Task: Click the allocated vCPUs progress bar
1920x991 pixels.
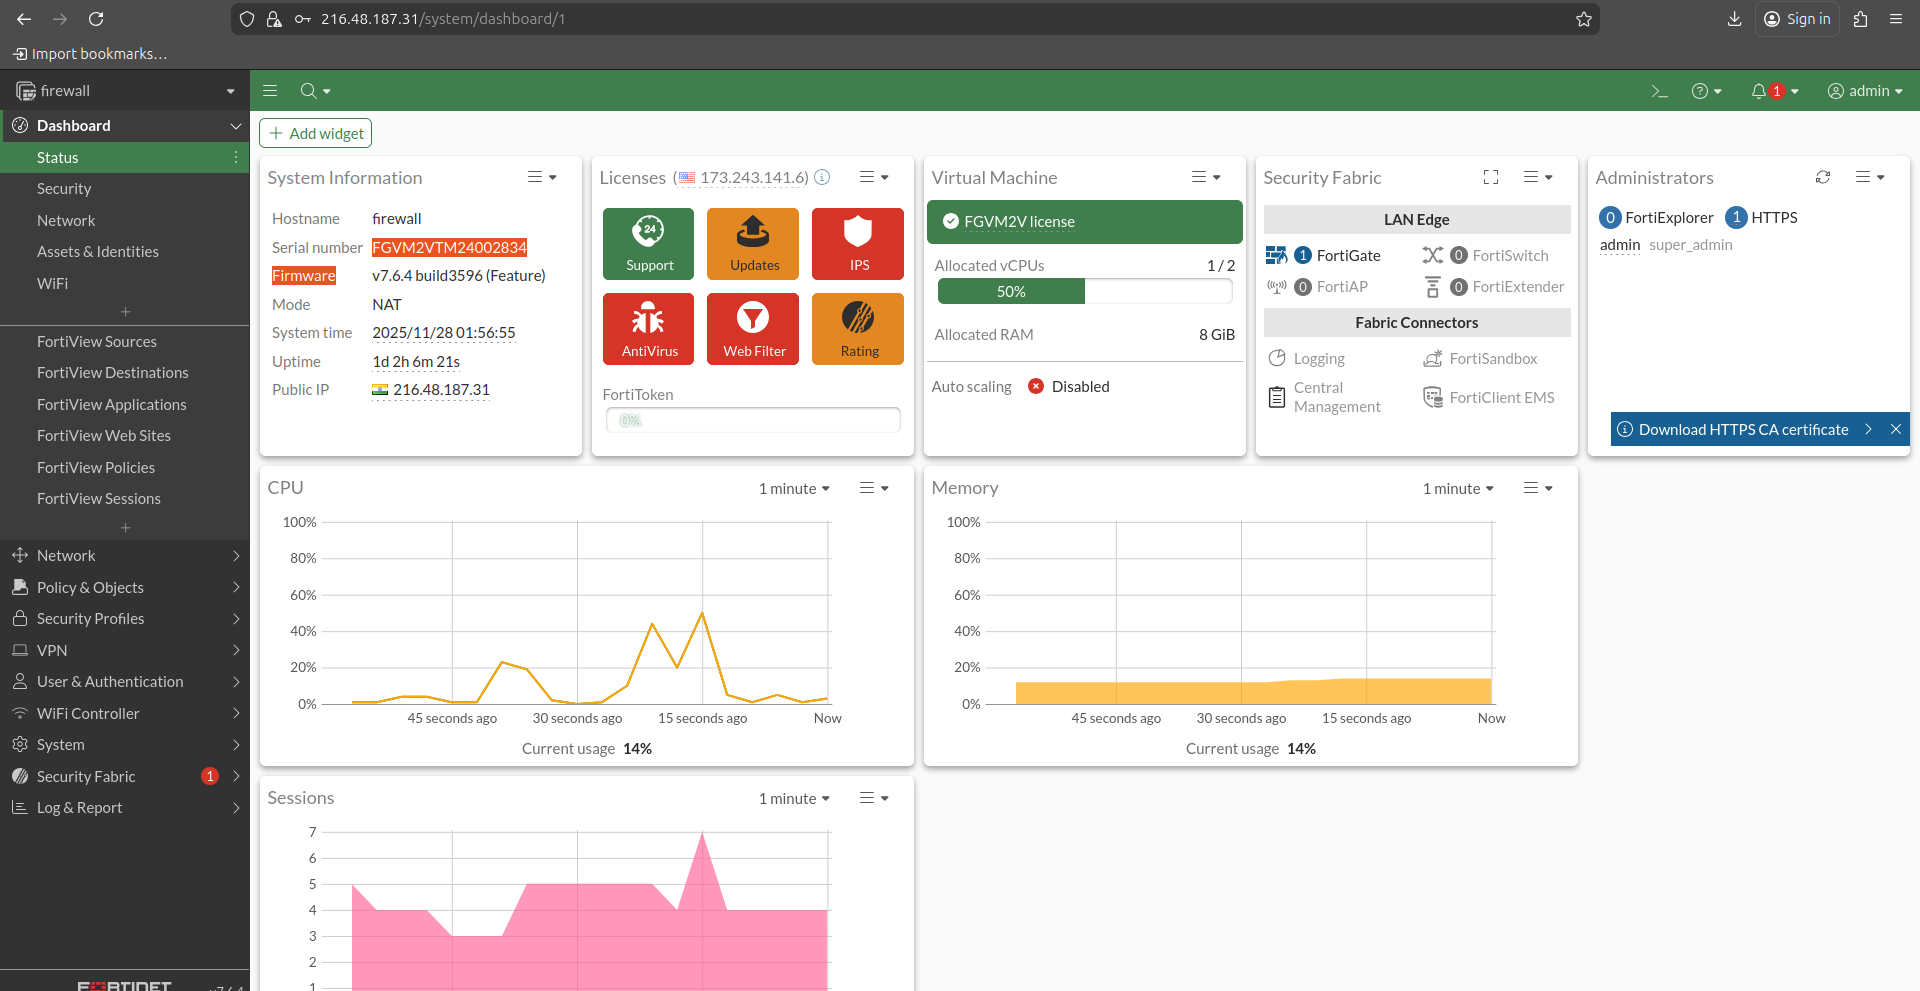Action: click(x=1084, y=291)
